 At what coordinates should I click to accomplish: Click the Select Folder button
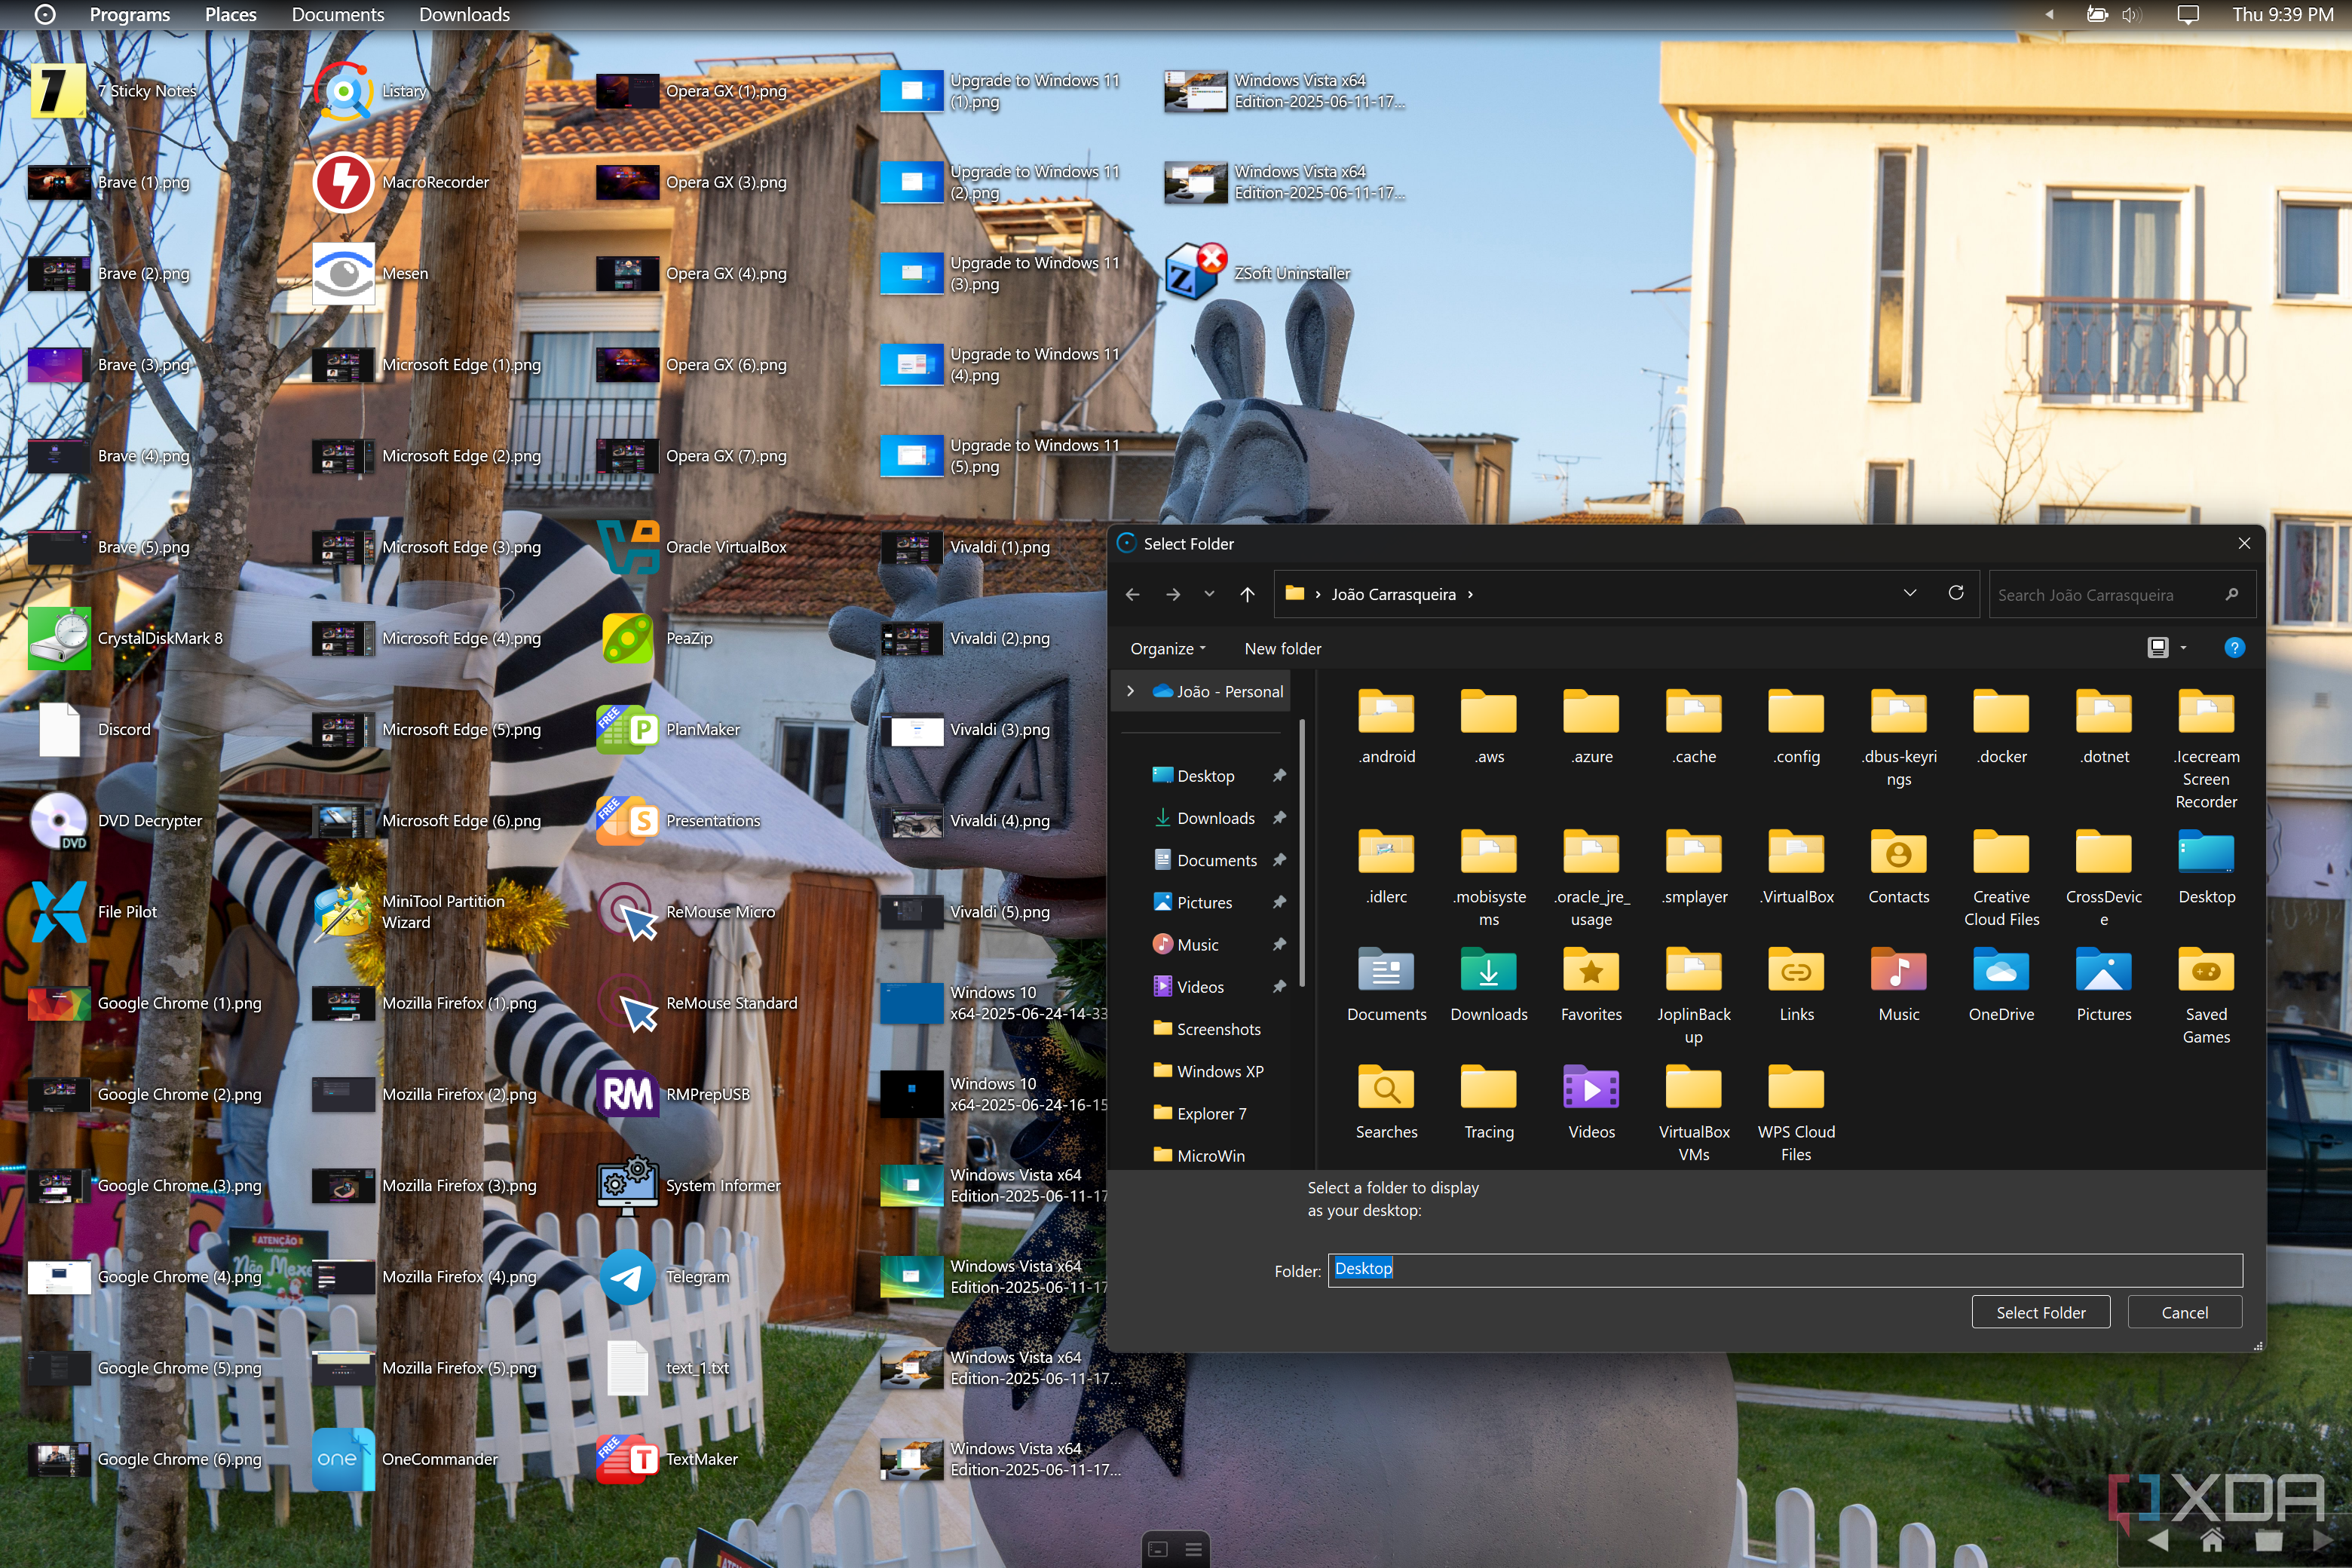(x=2040, y=1312)
